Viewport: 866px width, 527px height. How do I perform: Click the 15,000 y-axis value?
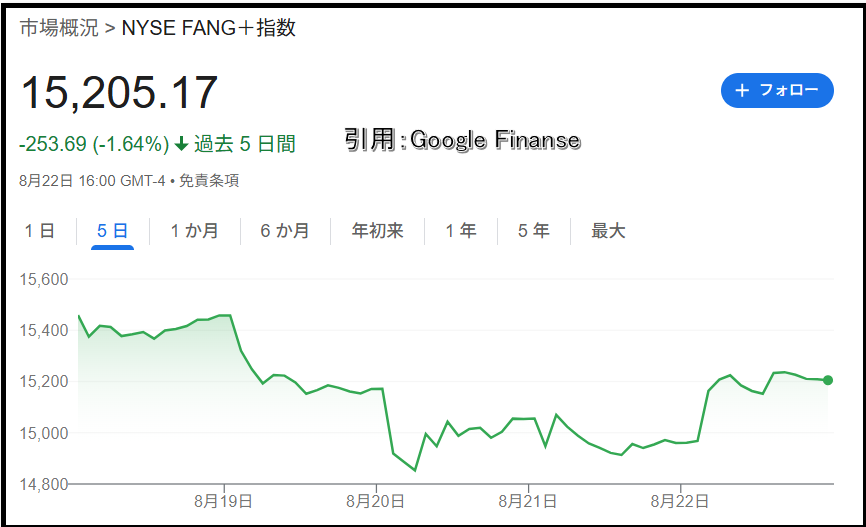point(44,433)
